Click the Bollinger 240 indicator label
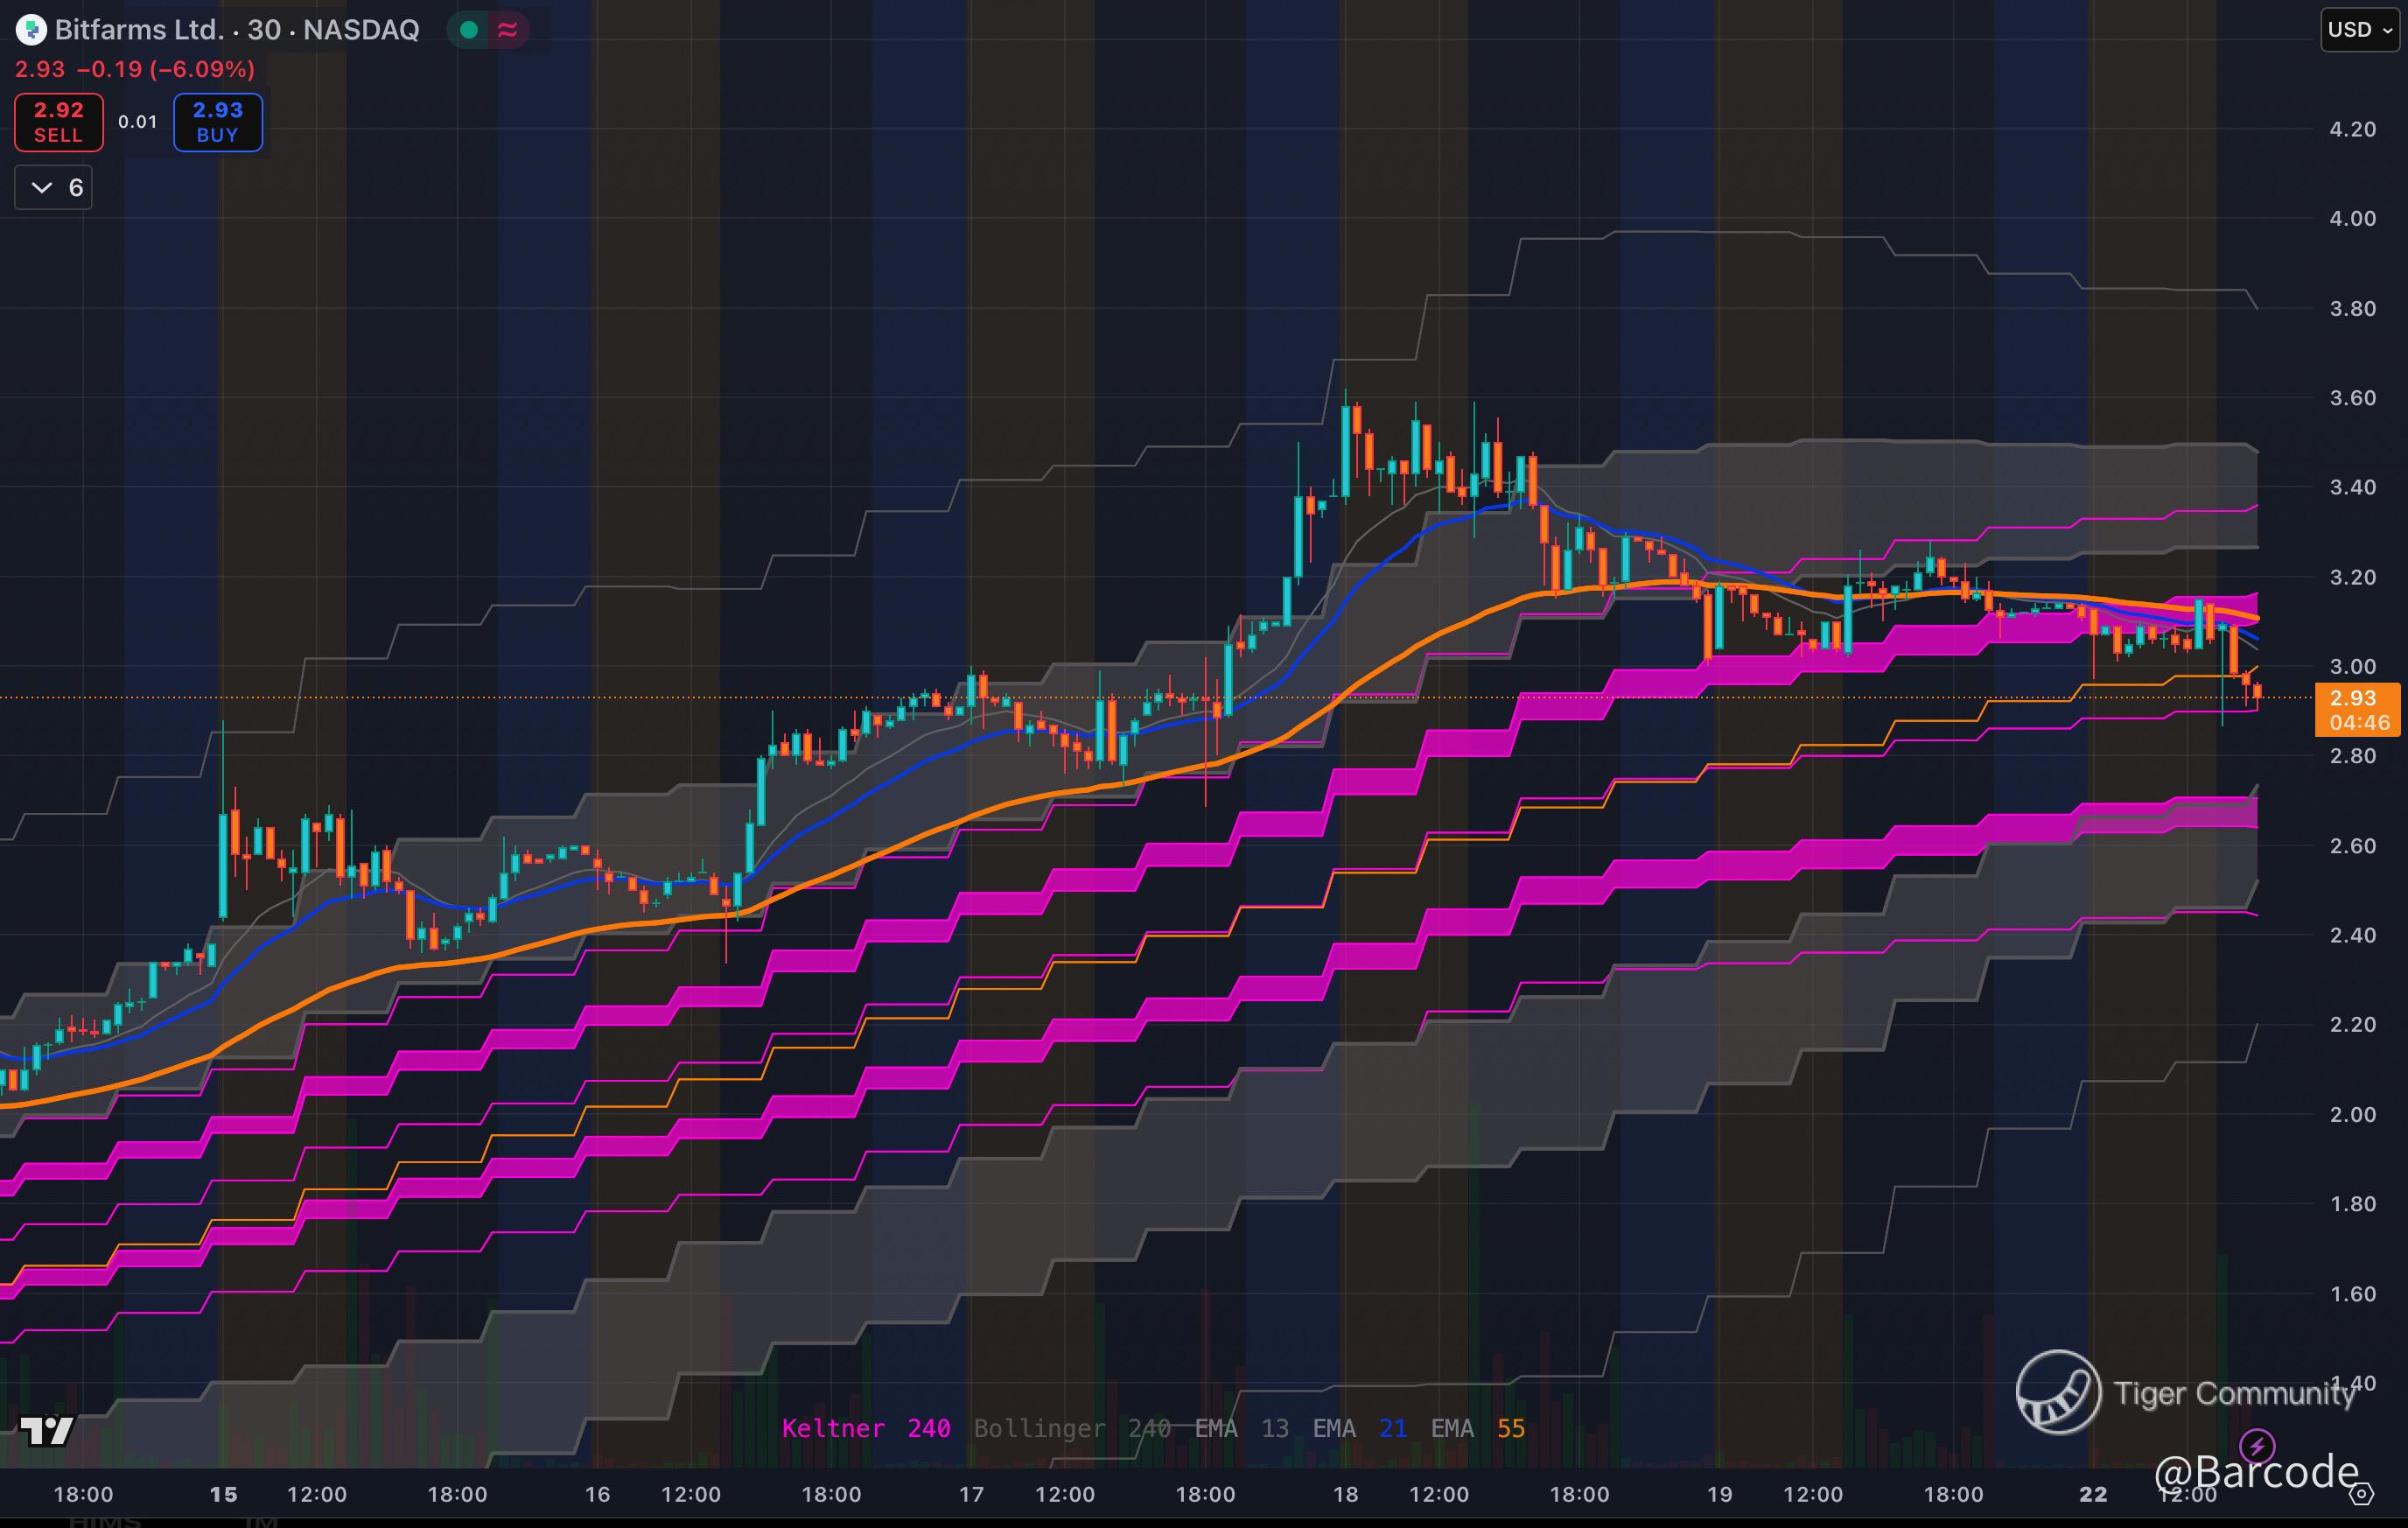This screenshot has height=1528, width=2408. (x=1072, y=1428)
